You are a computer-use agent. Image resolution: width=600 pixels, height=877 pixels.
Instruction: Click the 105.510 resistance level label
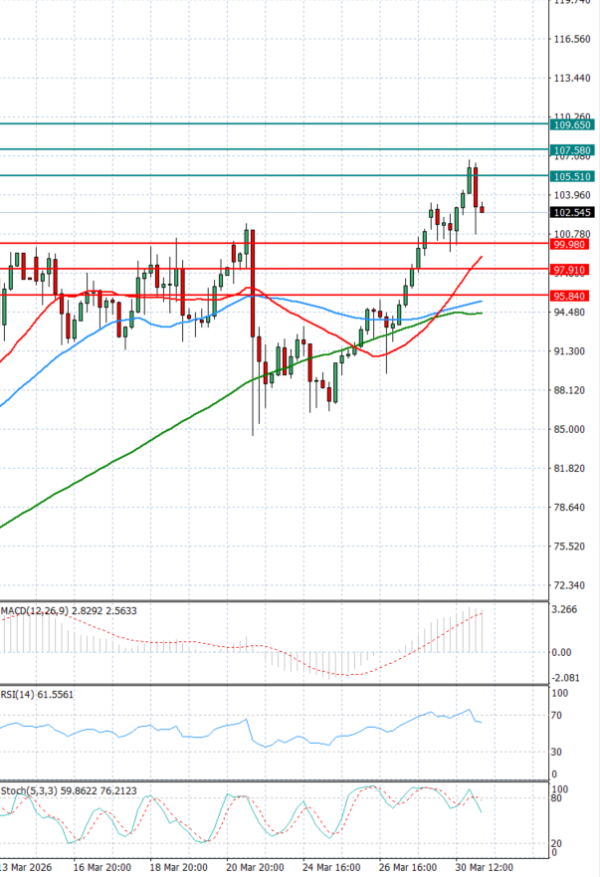(x=573, y=176)
